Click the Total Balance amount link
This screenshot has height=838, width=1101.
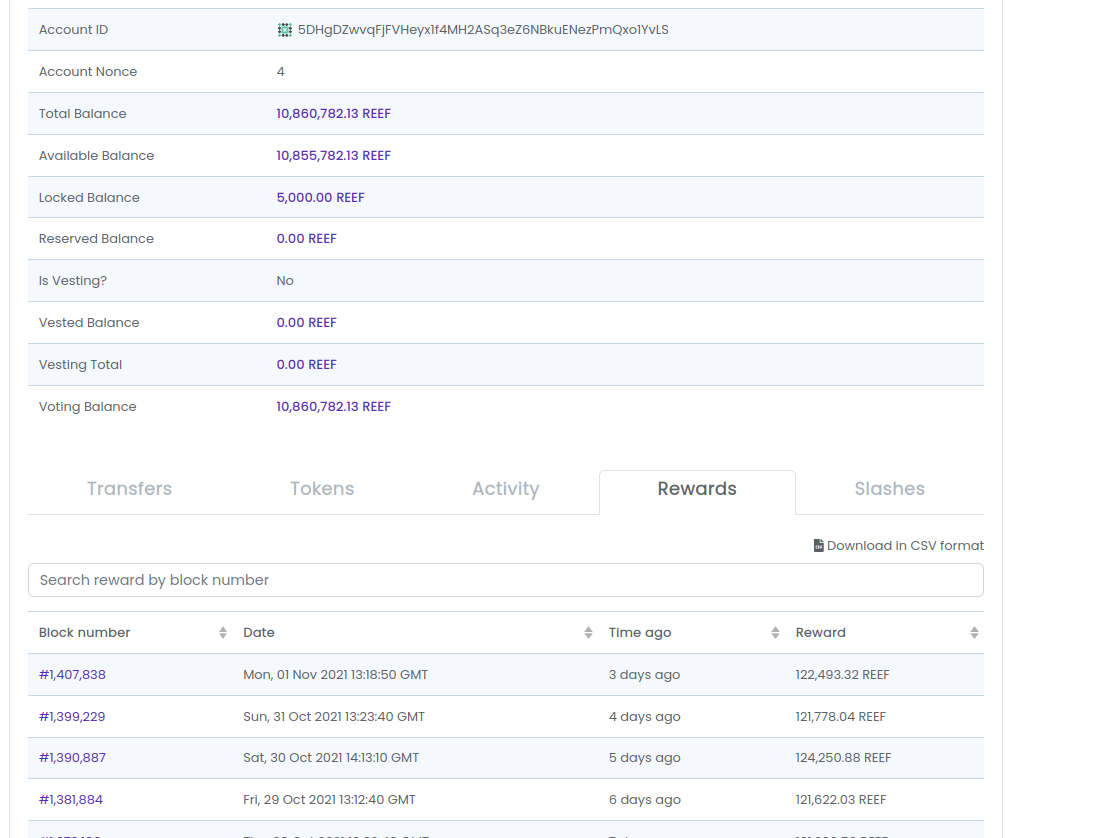[333, 113]
